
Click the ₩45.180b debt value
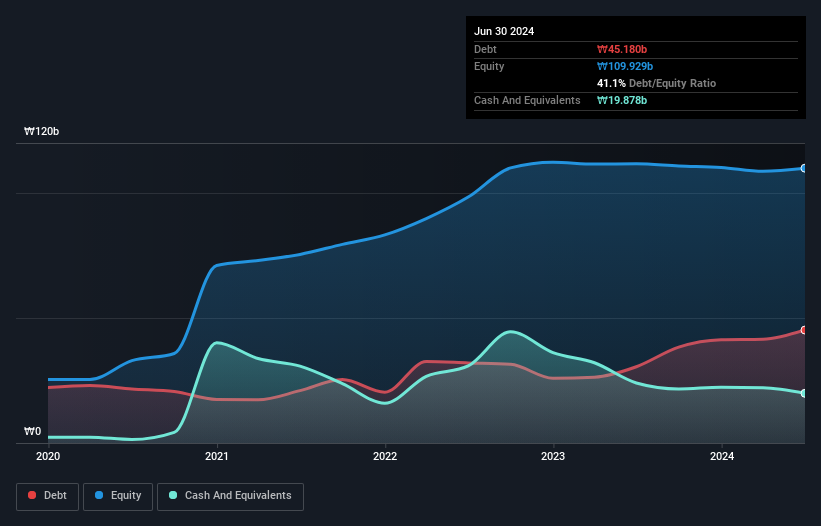pos(622,49)
